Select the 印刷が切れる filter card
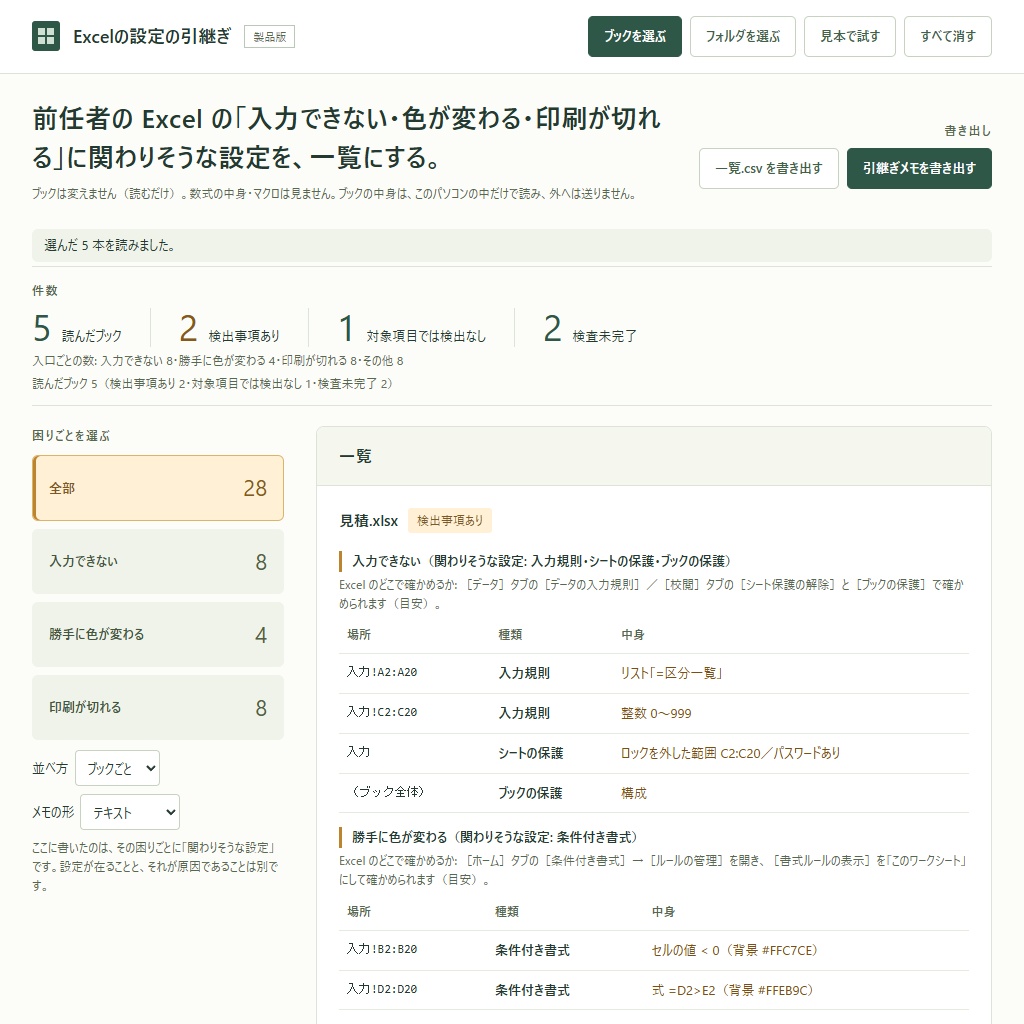The image size is (1024, 1024). tap(158, 708)
